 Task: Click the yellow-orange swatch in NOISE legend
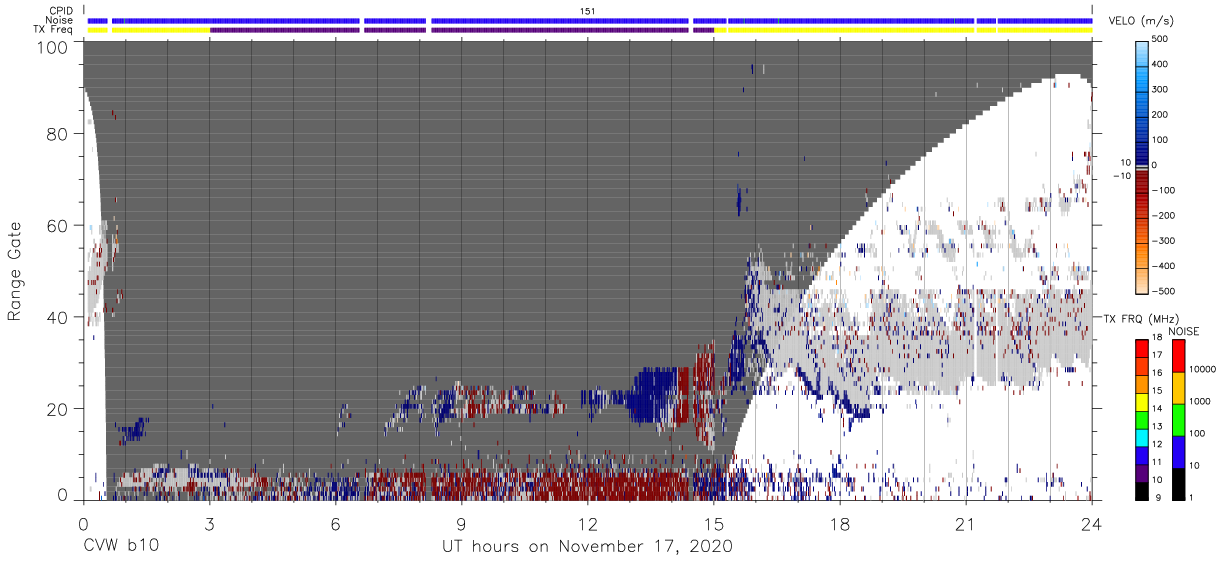[x=1180, y=387]
